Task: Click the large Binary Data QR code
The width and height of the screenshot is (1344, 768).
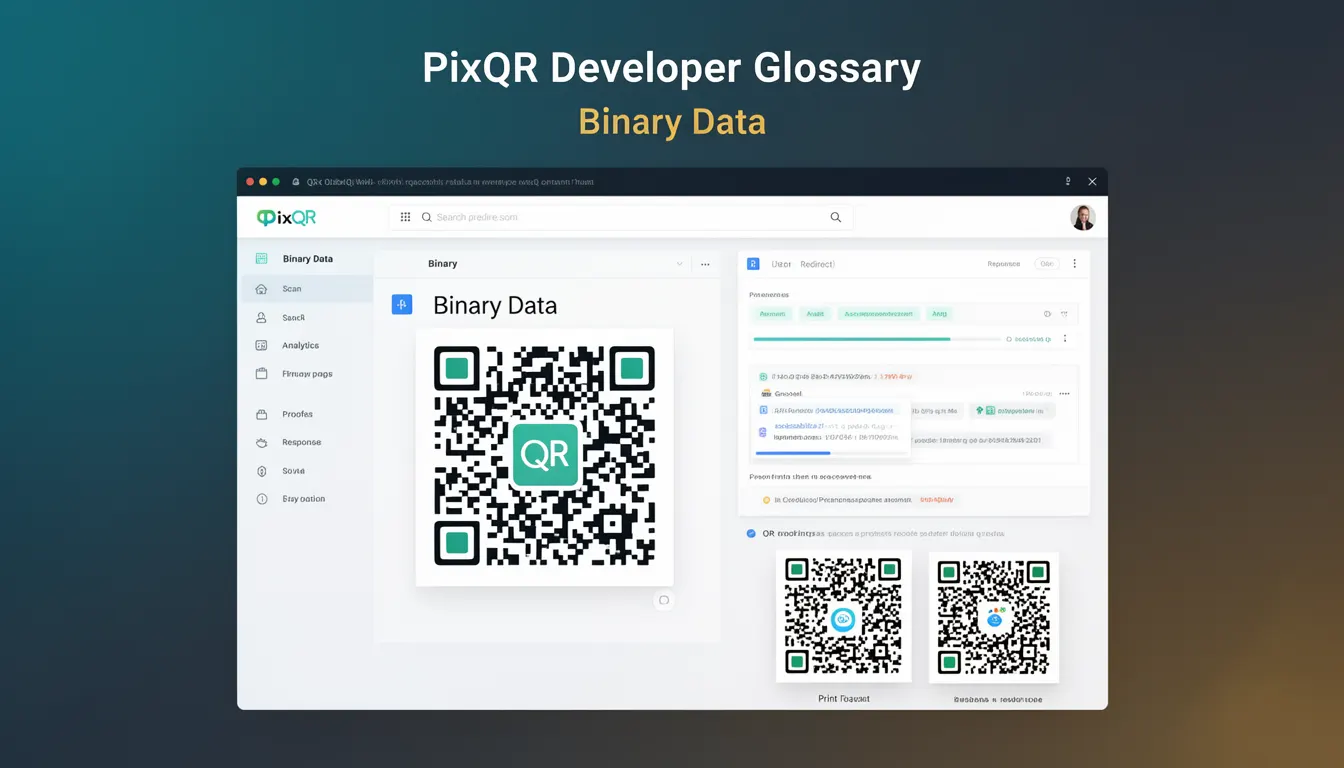Action: tap(544, 457)
